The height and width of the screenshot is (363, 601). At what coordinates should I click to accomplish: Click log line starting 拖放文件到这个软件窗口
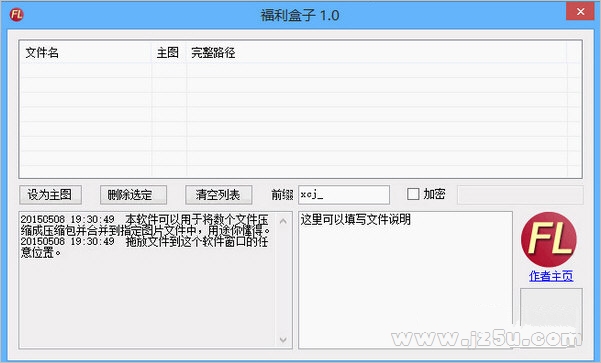(x=144, y=247)
